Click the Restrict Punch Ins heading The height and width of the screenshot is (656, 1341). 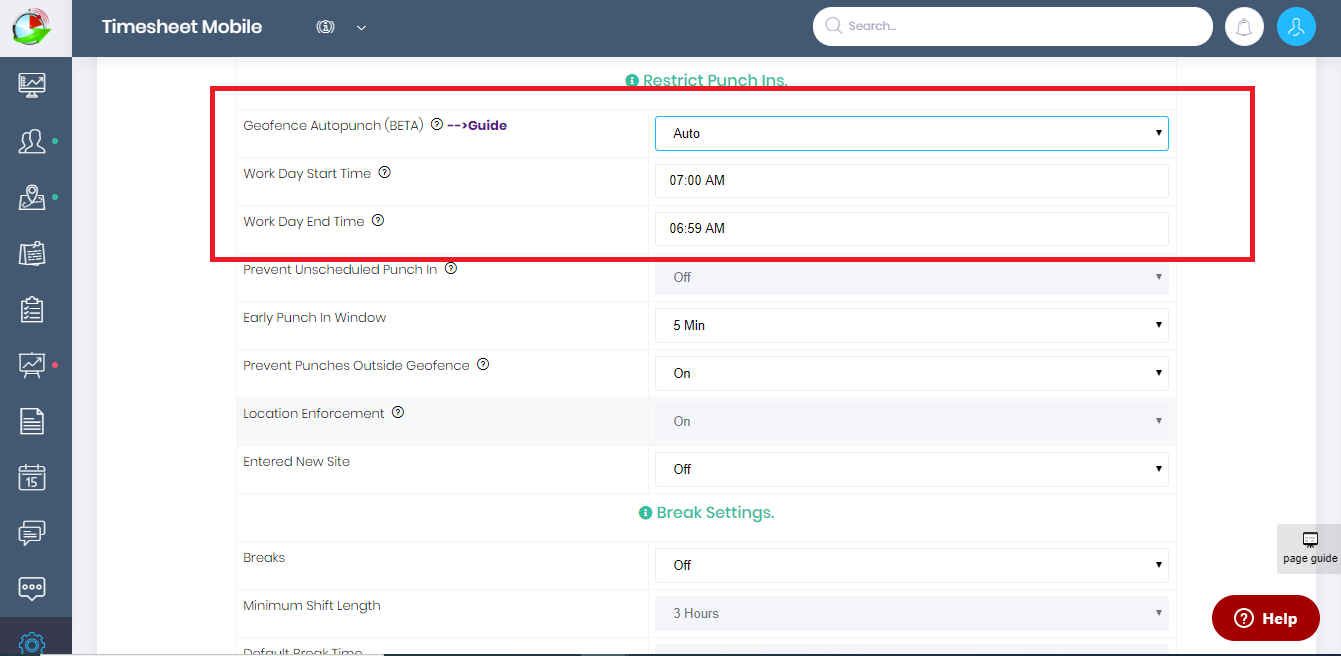pos(715,81)
